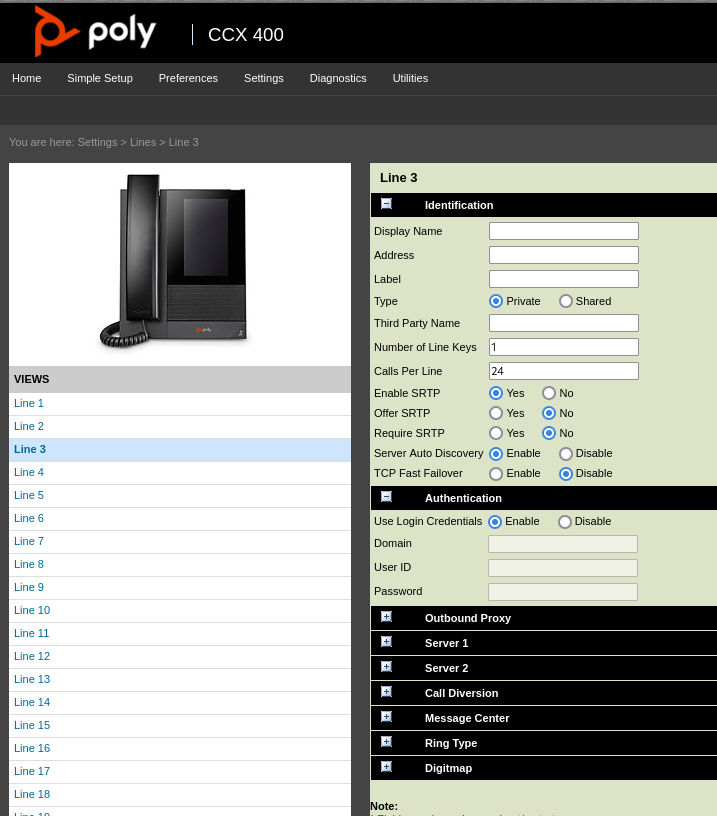Expand the Ring Type section

[x=386, y=742]
